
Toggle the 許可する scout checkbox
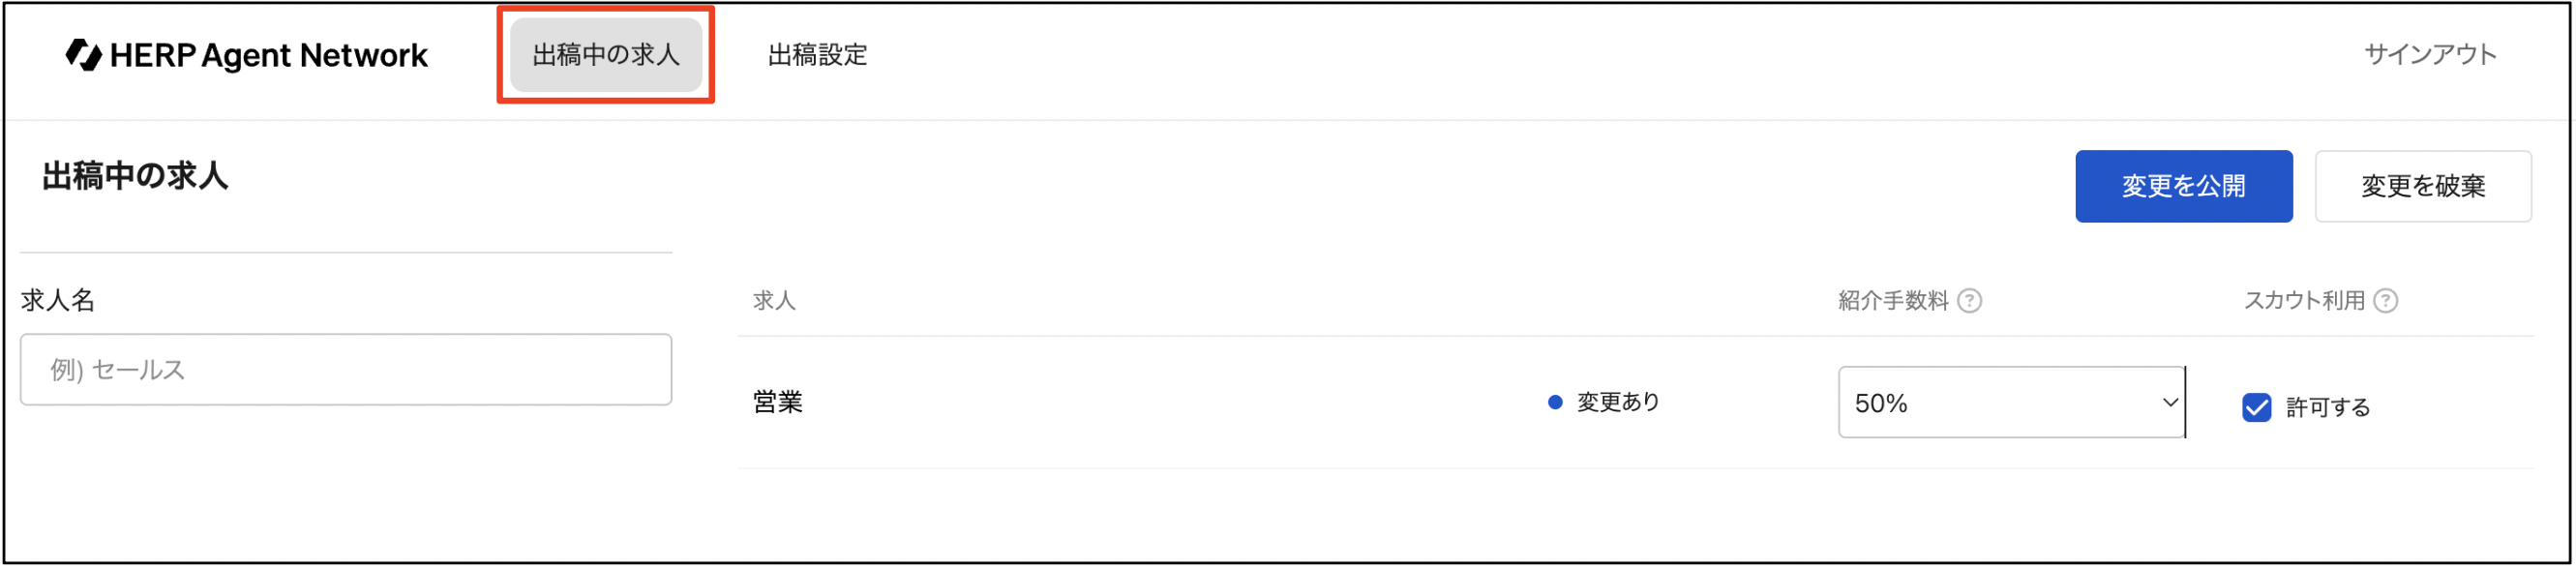pyautogui.click(x=2256, y=408)
